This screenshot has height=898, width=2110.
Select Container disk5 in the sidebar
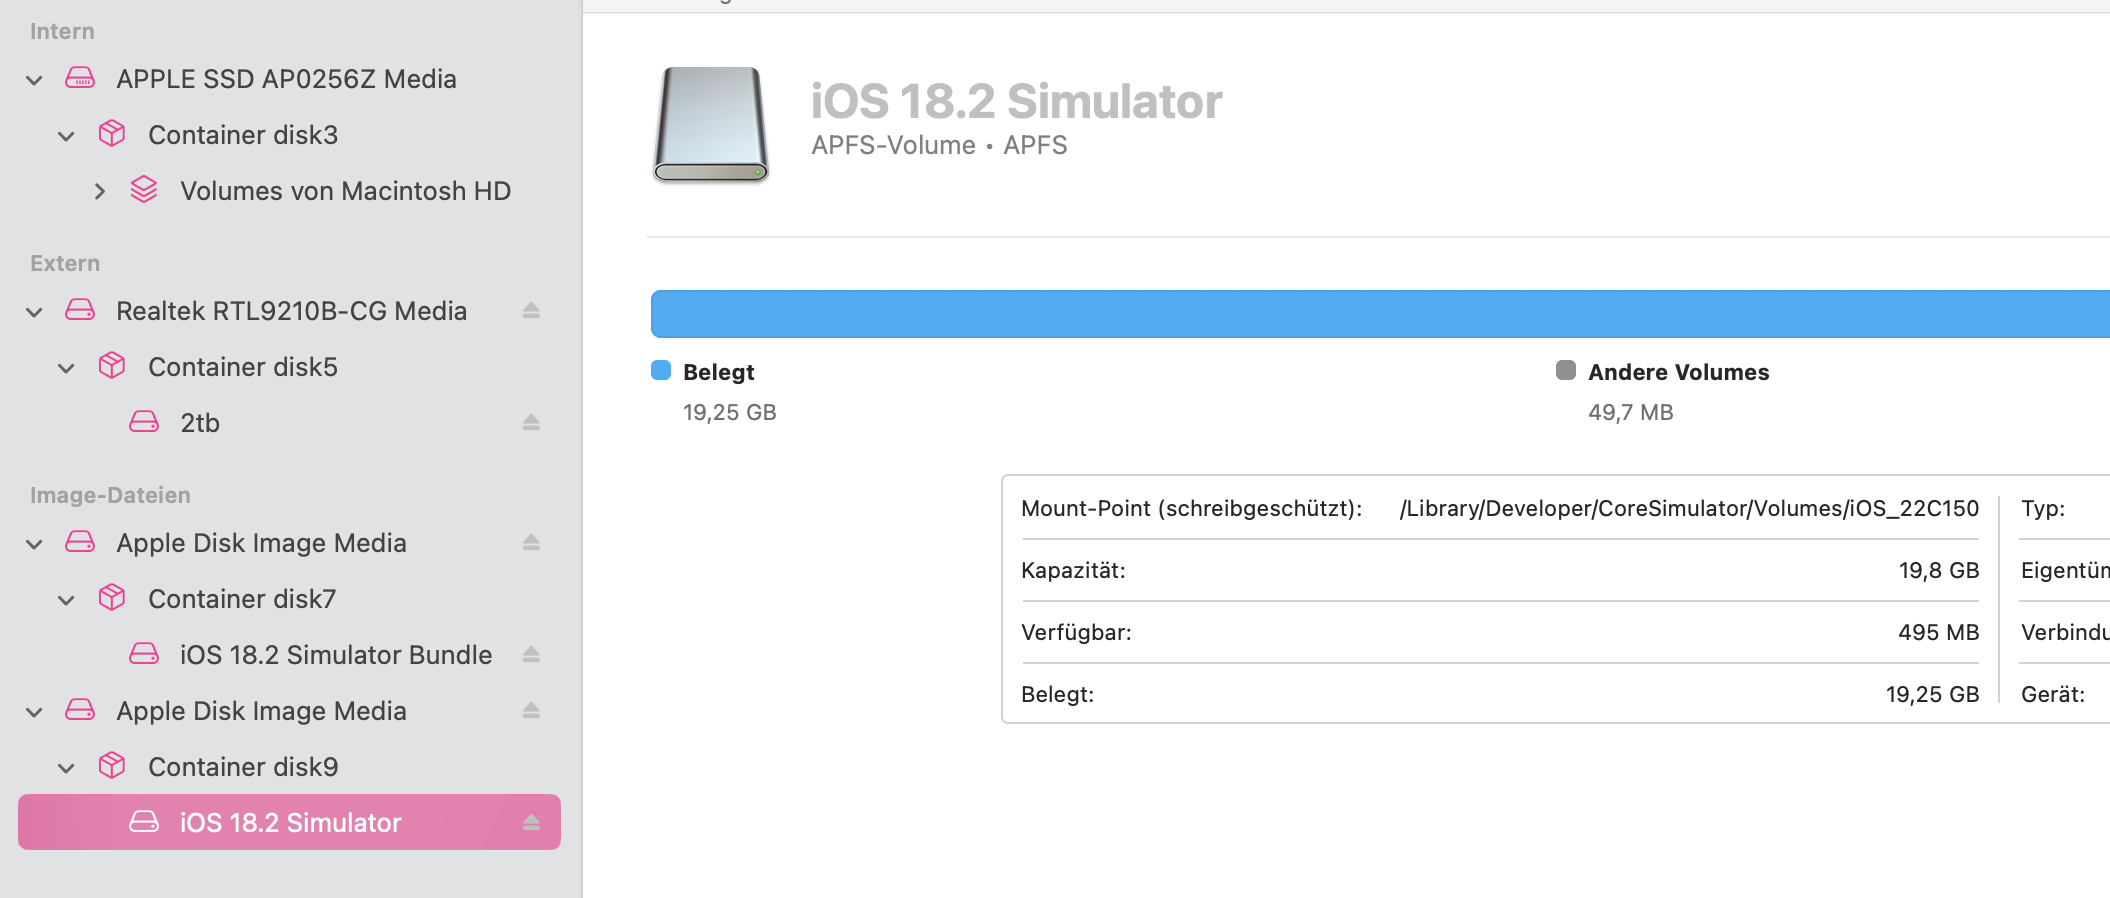tap(243, 367)
